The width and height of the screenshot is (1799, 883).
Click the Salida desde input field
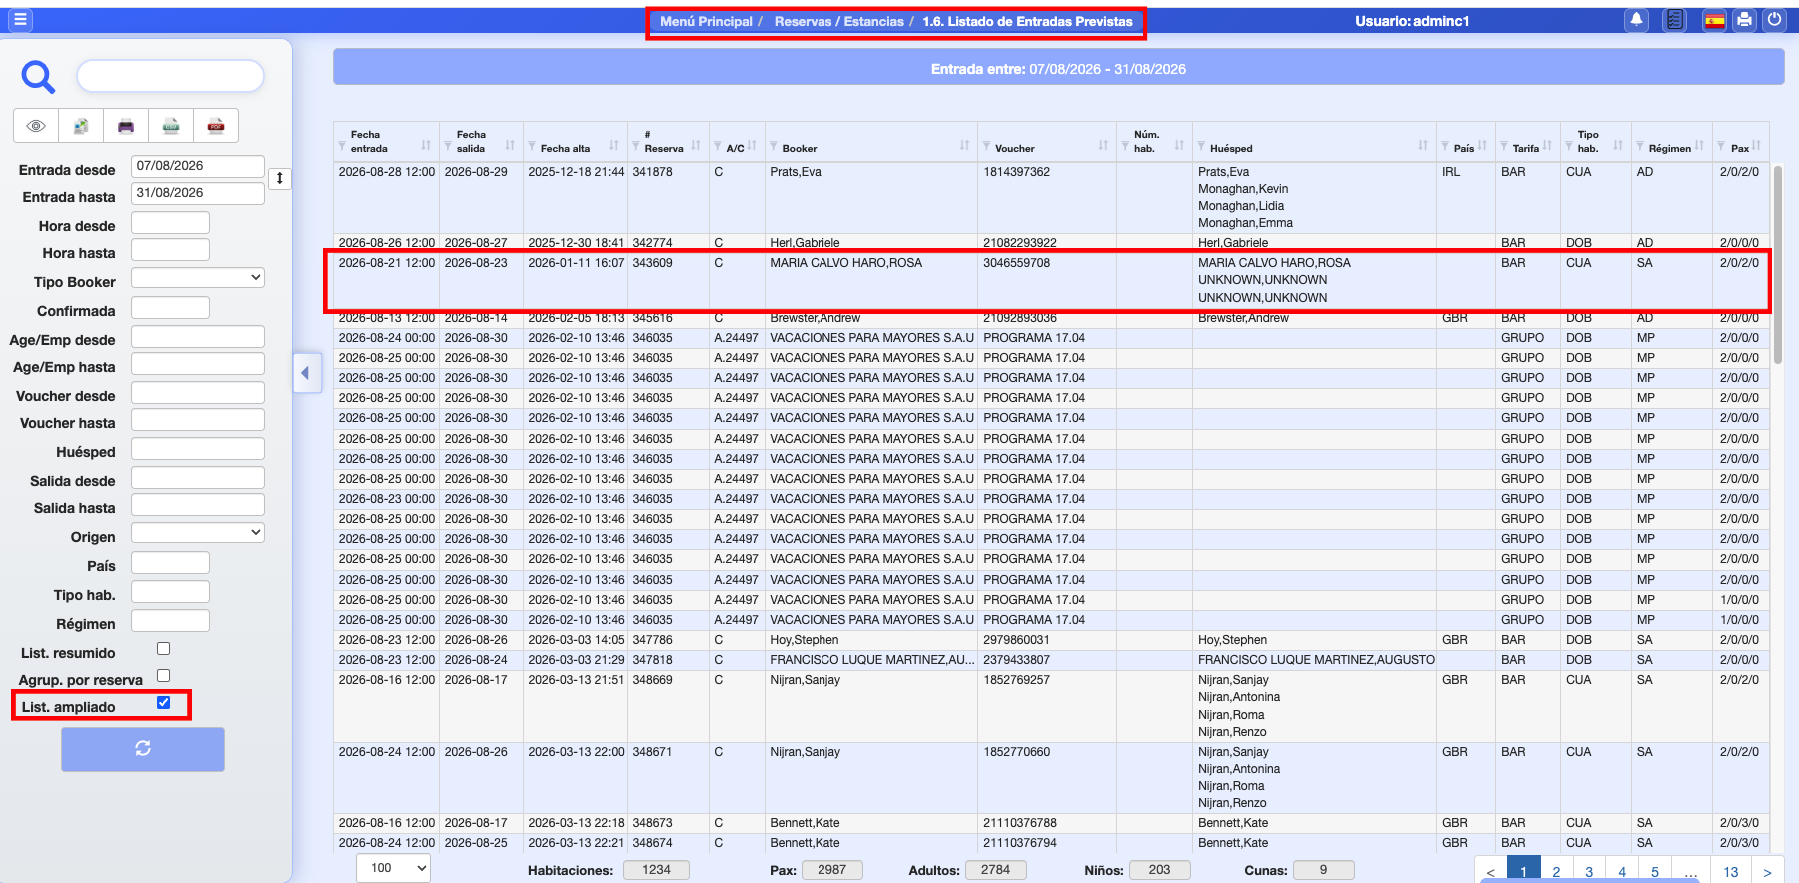[198, 477]
